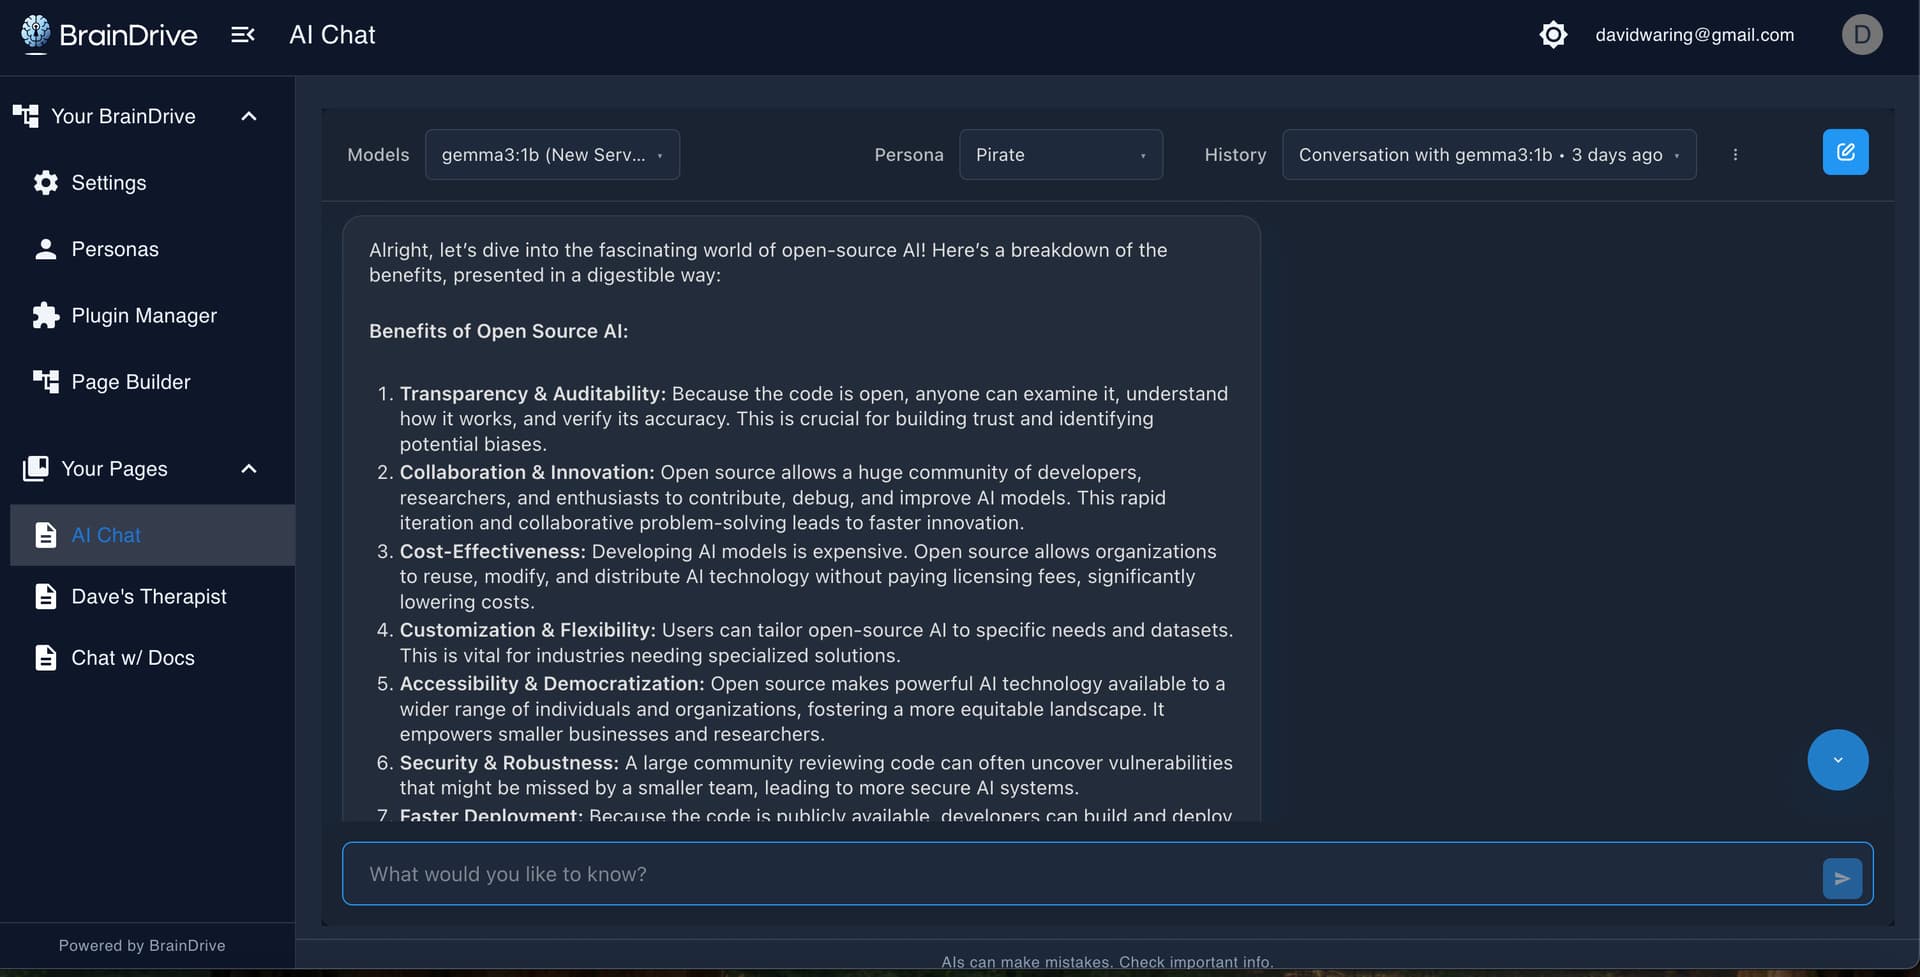1920x977 pixels.
Task: Collapse the Your BrainDrive section
Action: tap(249, 116)
